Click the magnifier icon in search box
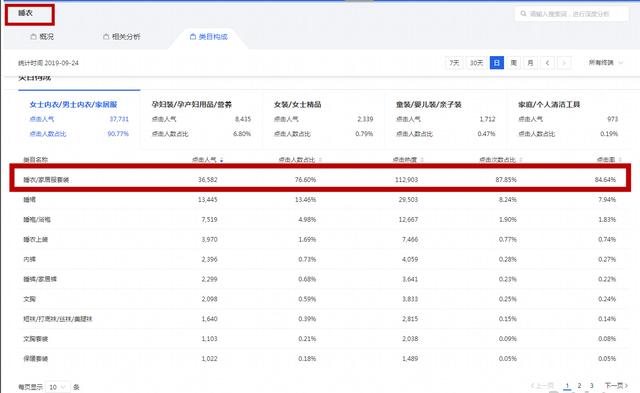 [523, 14]
